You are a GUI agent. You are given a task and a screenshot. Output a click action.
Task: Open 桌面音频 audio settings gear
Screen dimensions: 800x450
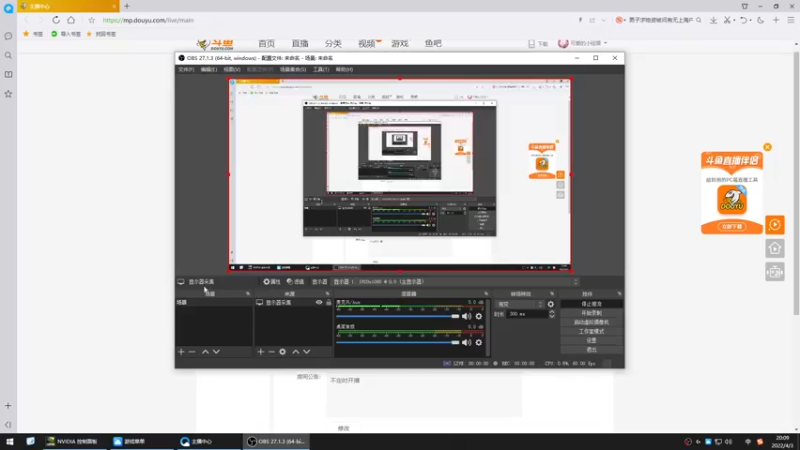tap(479, 342)
